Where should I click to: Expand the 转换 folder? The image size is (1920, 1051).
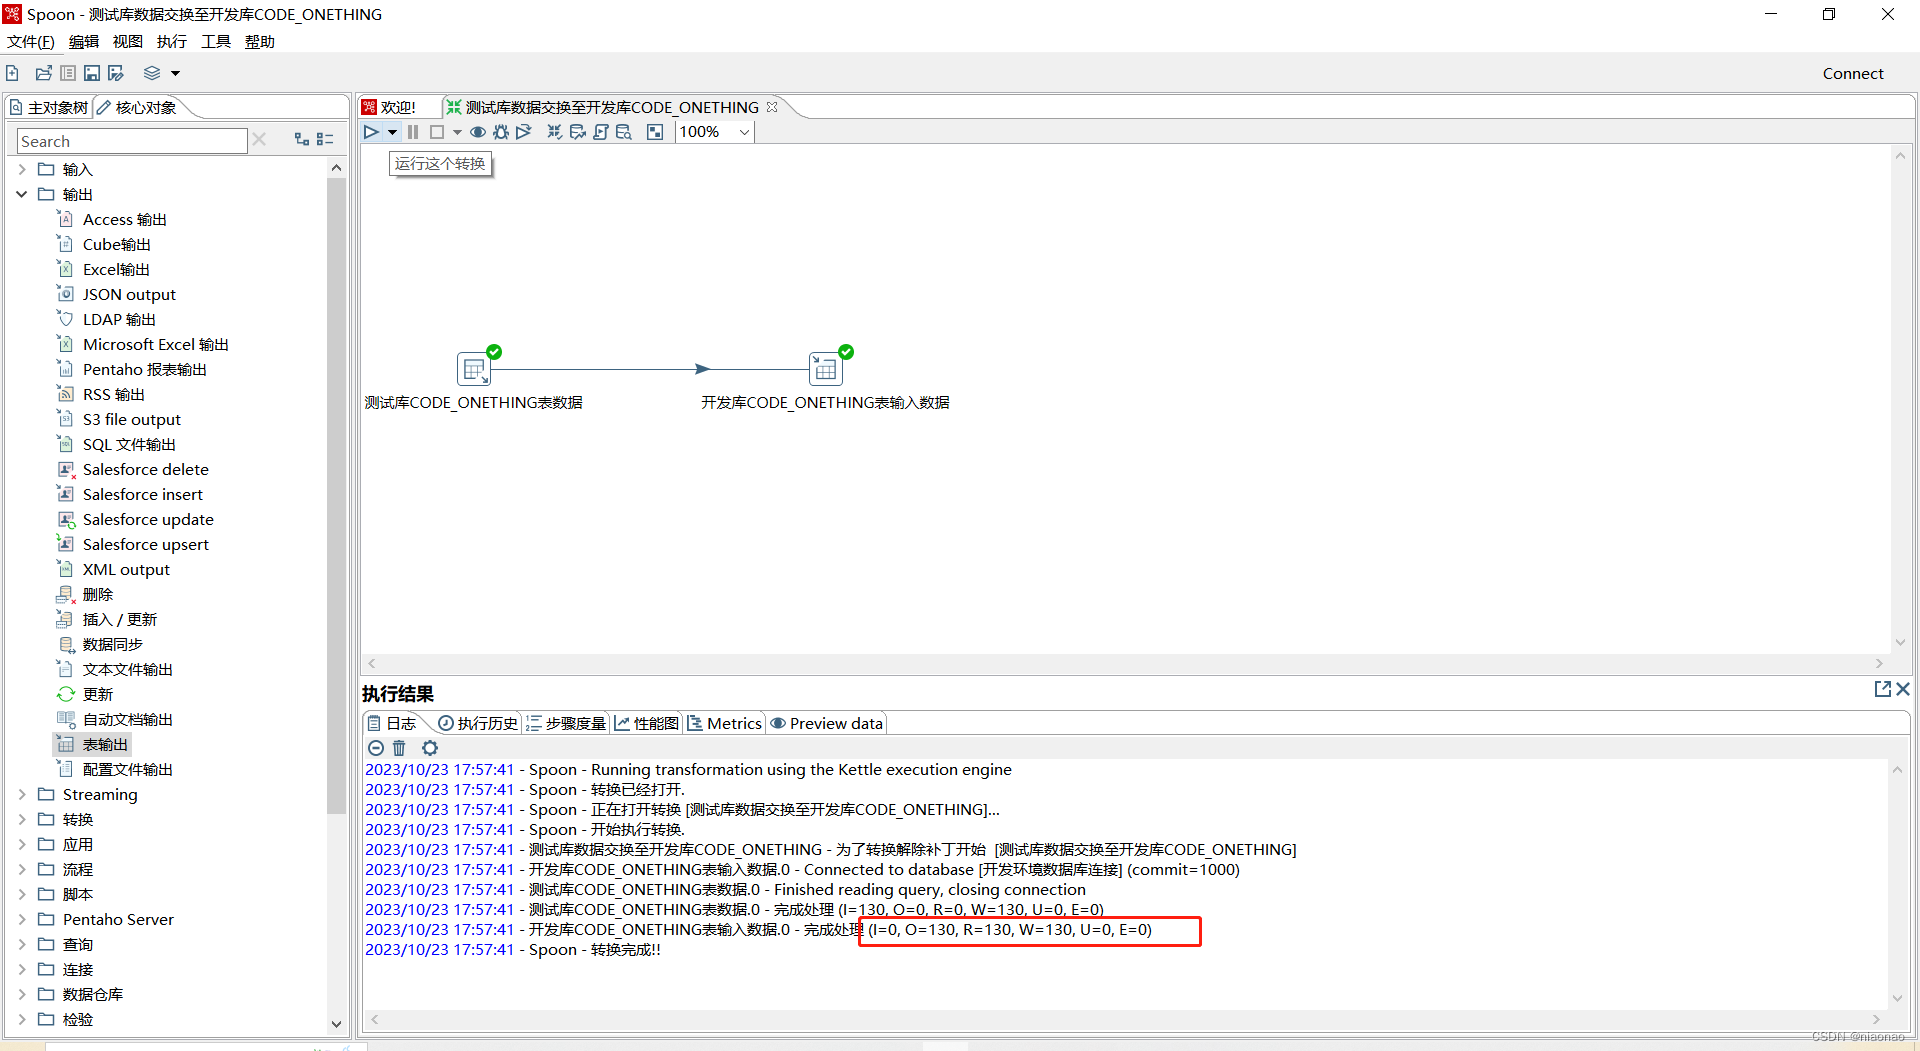point(22,819)
